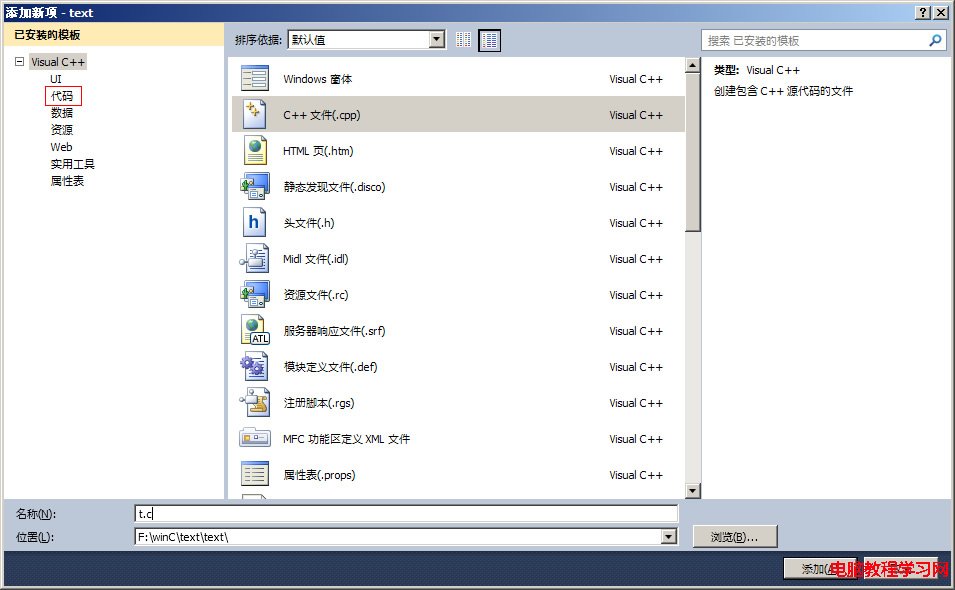Open the 排序依据 sort dropdown
The width and height of the screenshot is (955, 590).
pos(437,40)
